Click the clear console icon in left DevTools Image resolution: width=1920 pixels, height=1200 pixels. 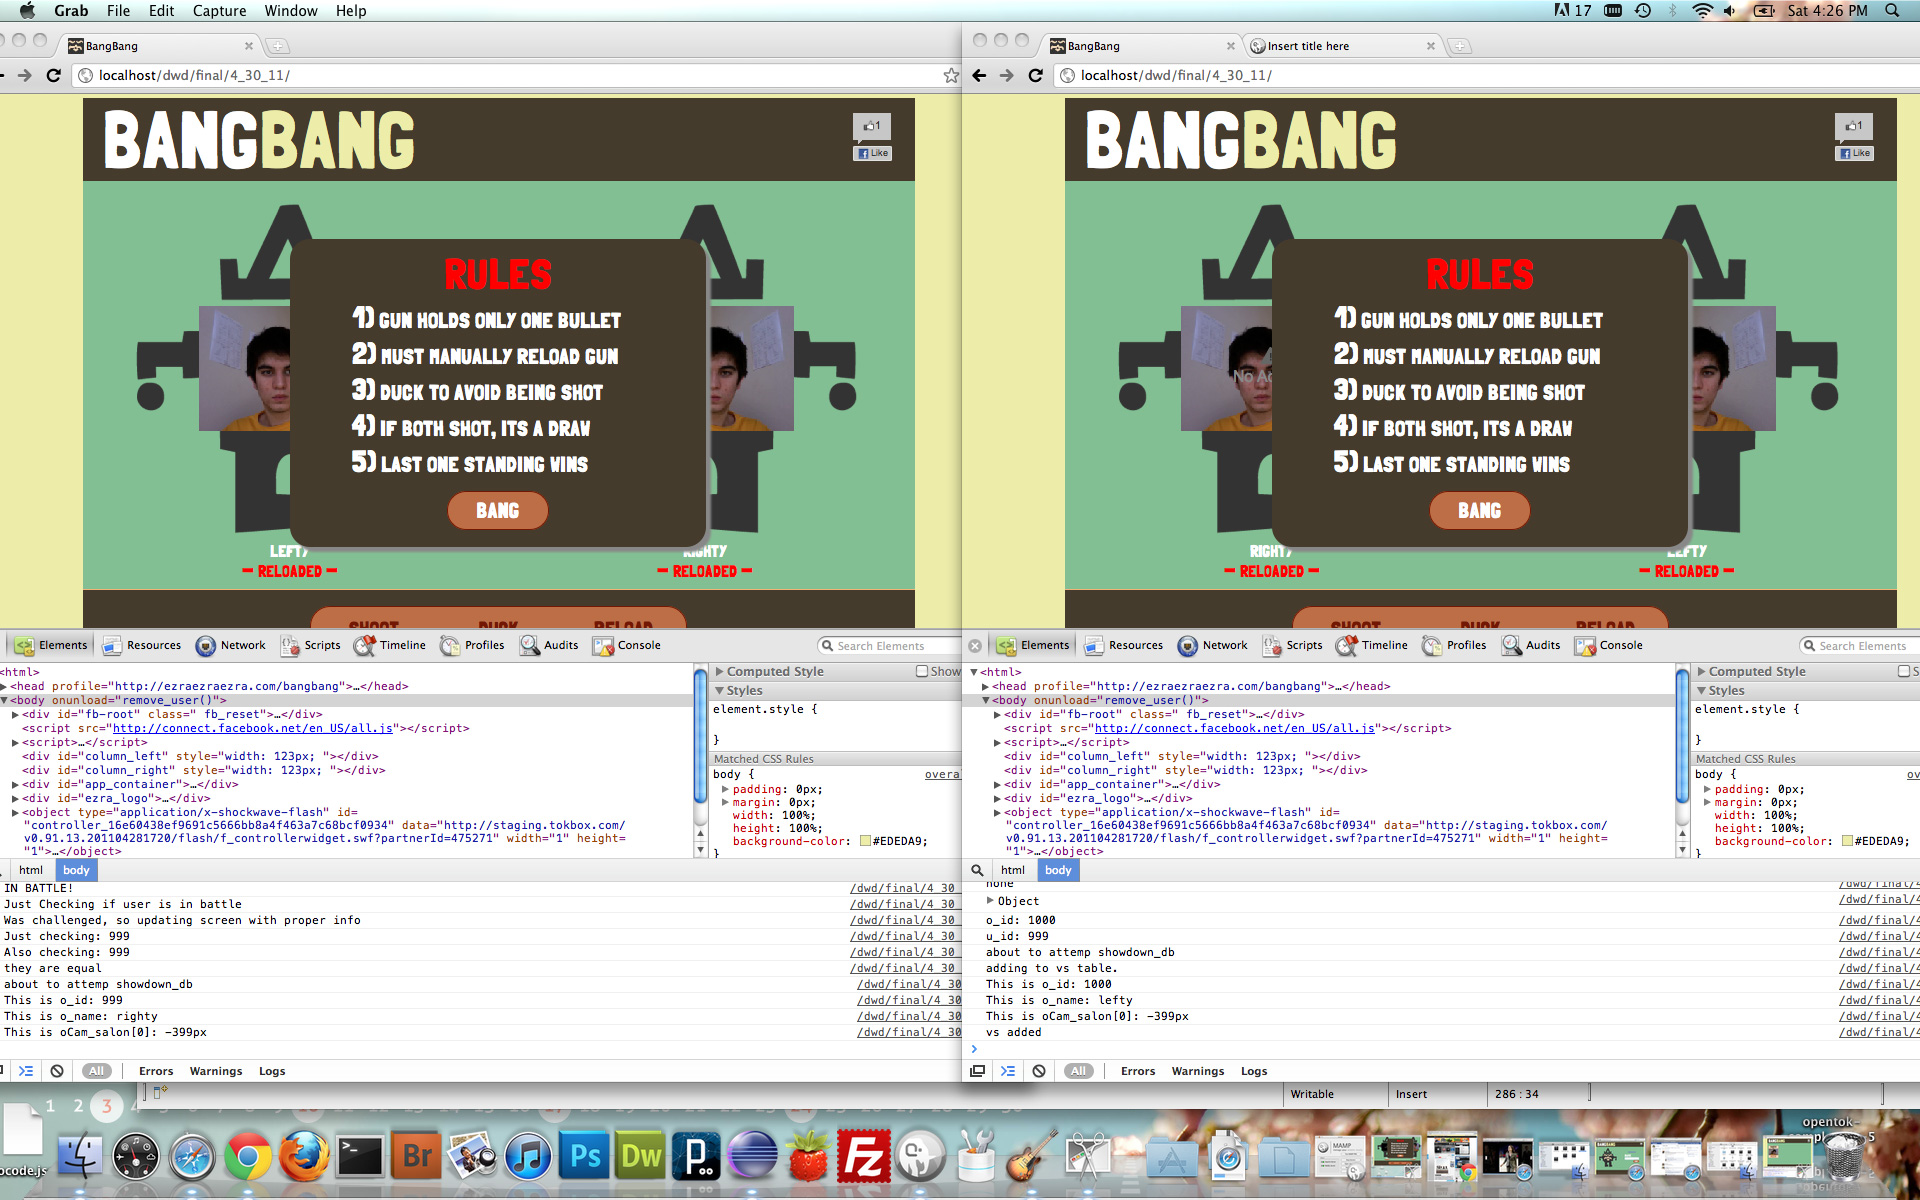[x=57, y=1071]
